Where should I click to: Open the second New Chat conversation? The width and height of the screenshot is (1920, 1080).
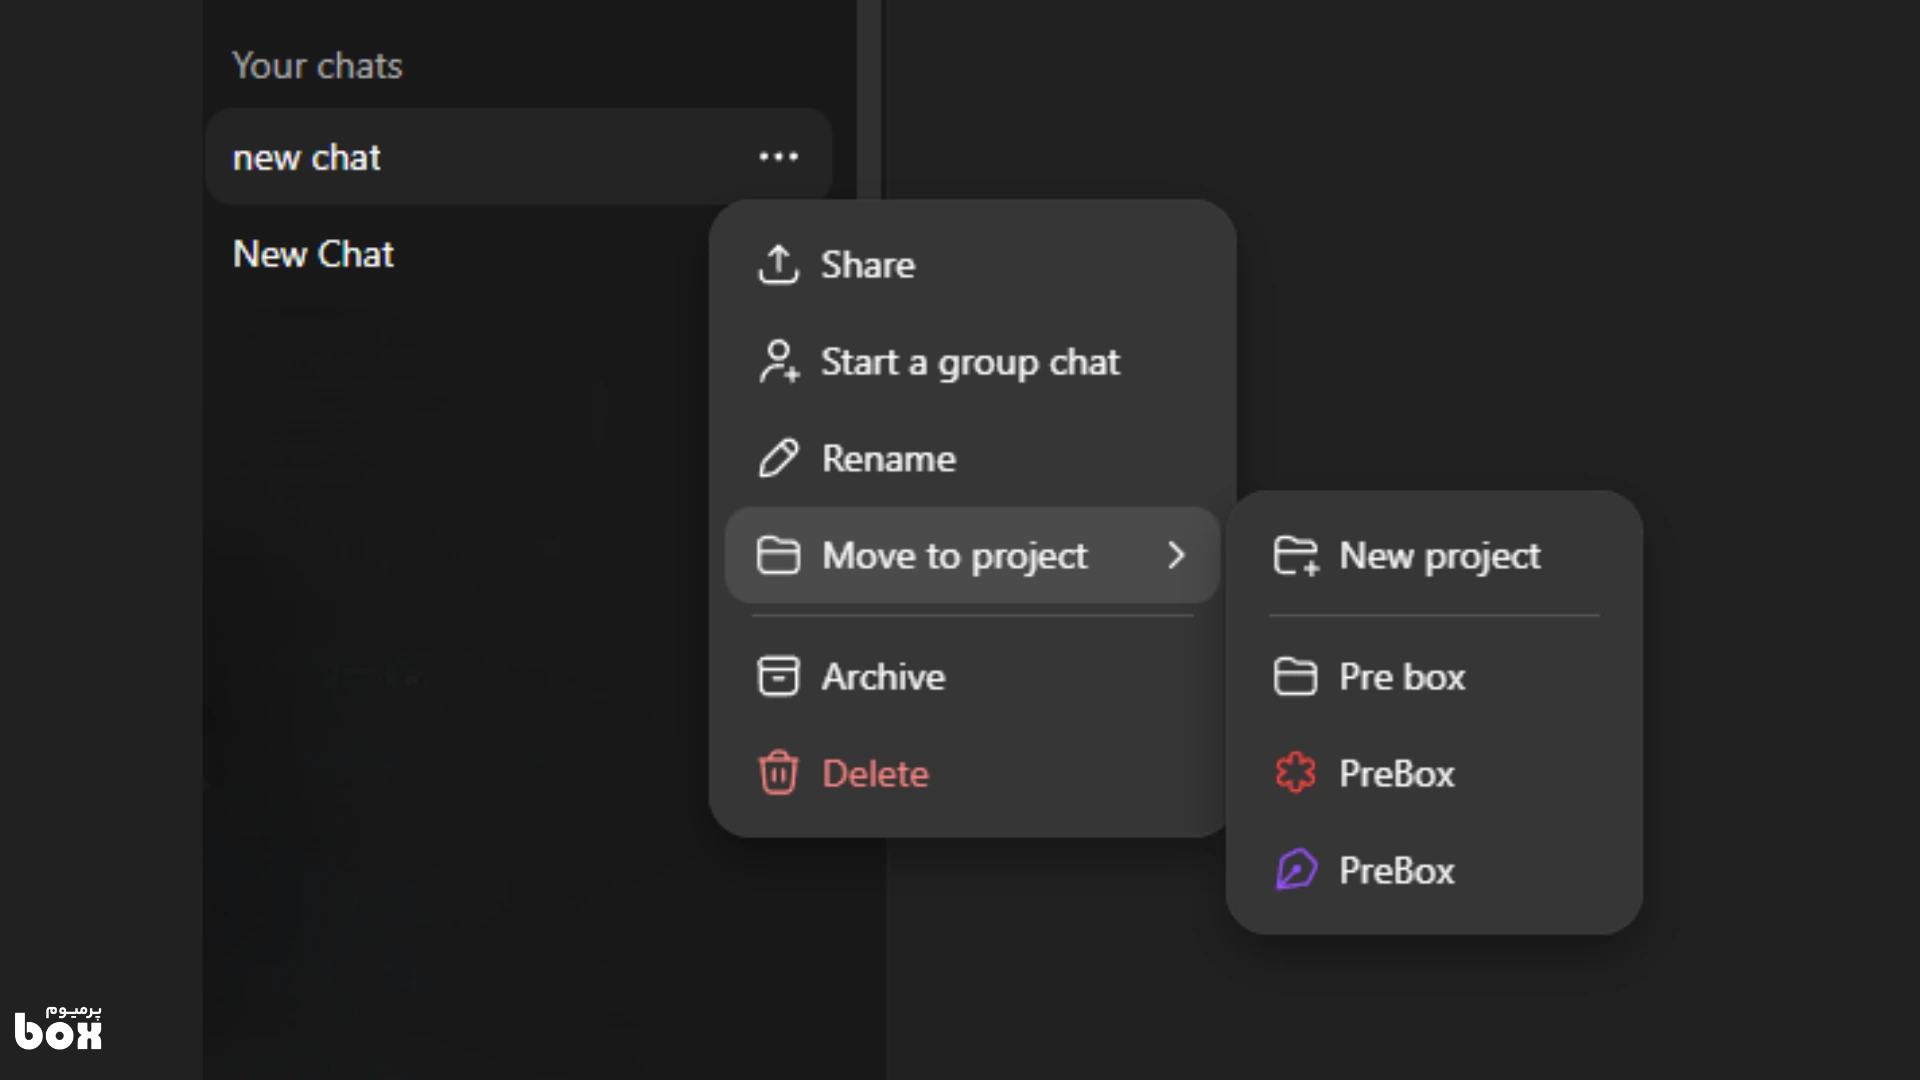tap(313, 254)
